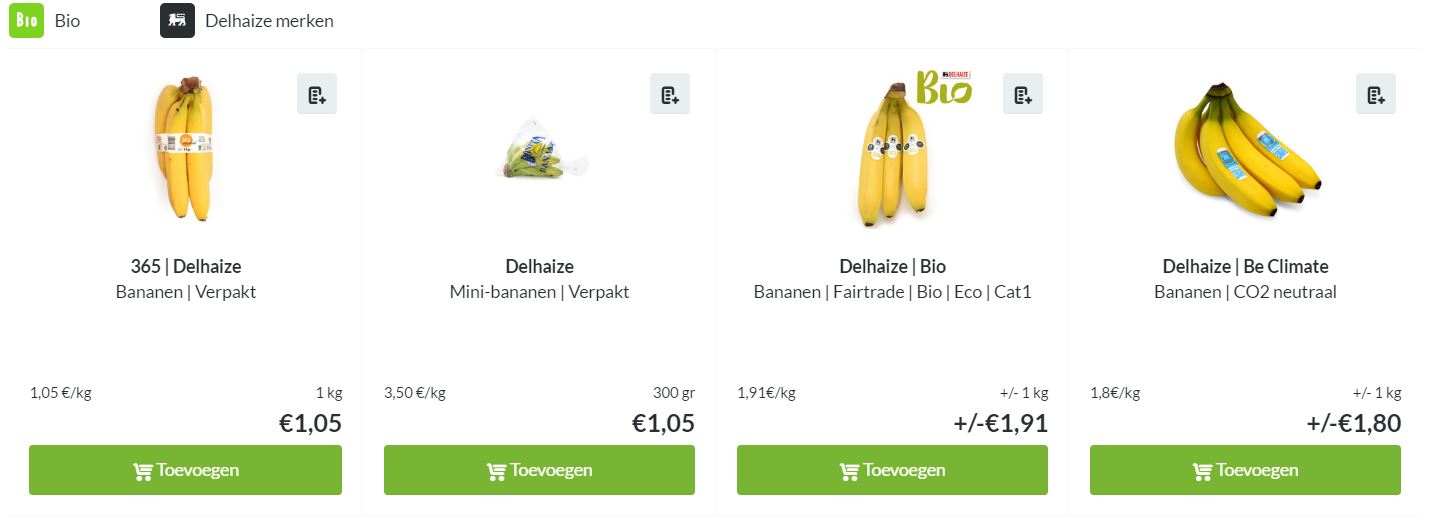1456x518 pixels.
Task: Click list icon on Be Climate bananas
Action: 1376,94
